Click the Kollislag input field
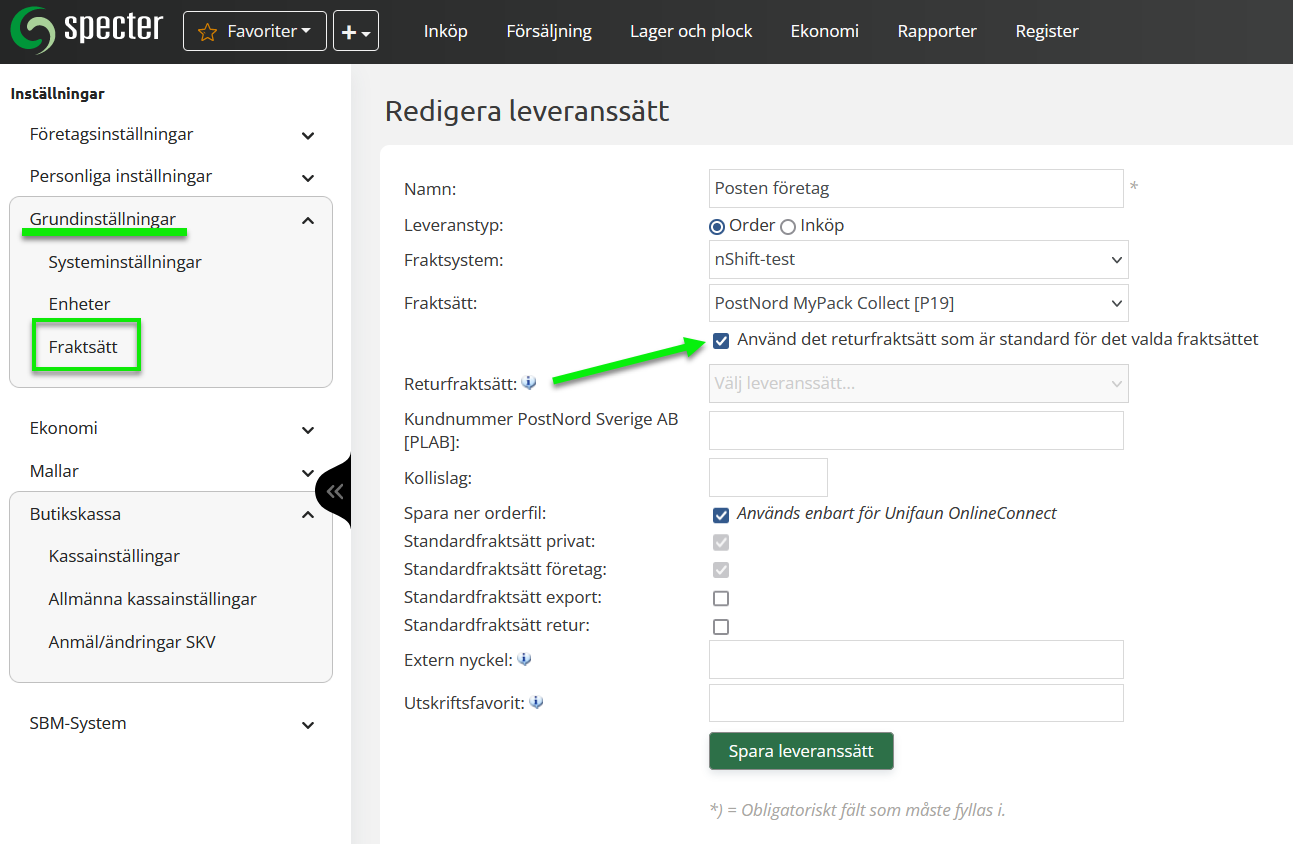1293x844 pixels. point(767,478)
